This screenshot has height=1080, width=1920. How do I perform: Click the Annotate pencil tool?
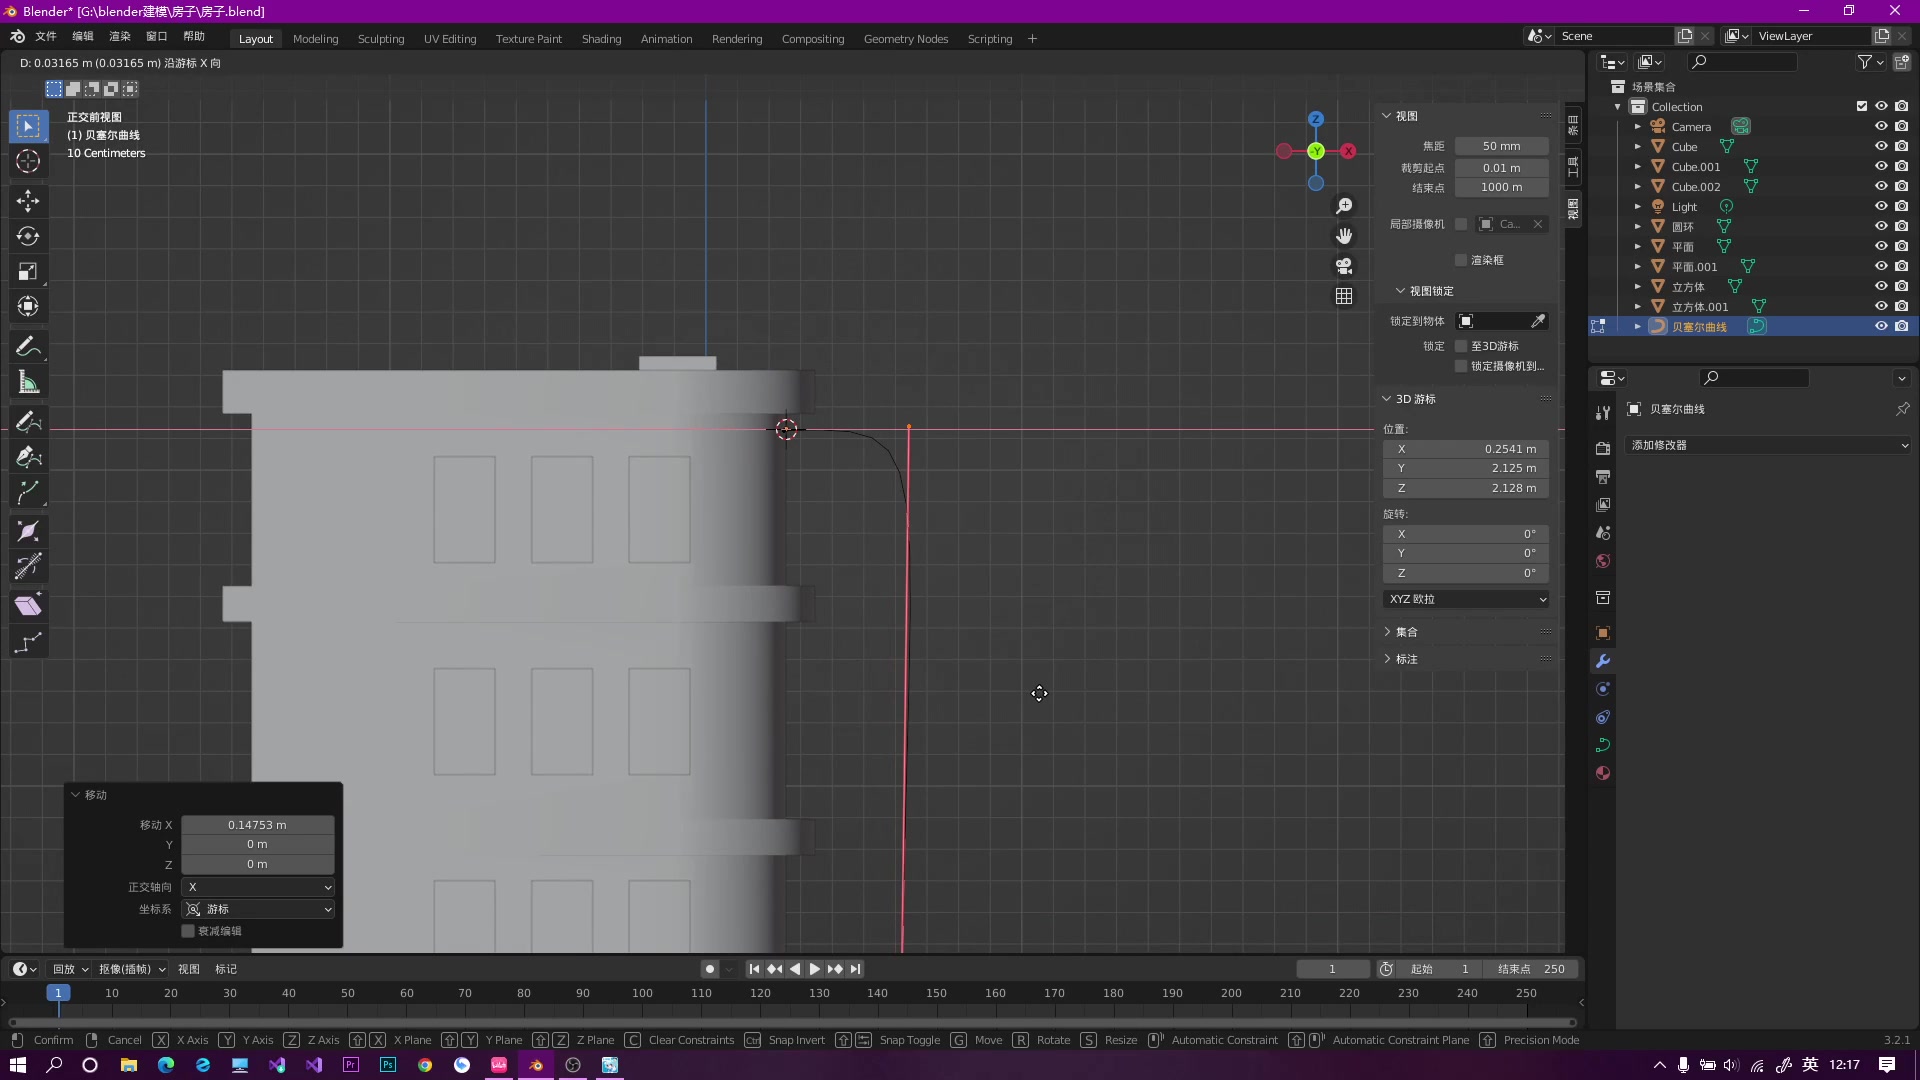[28, 347]
